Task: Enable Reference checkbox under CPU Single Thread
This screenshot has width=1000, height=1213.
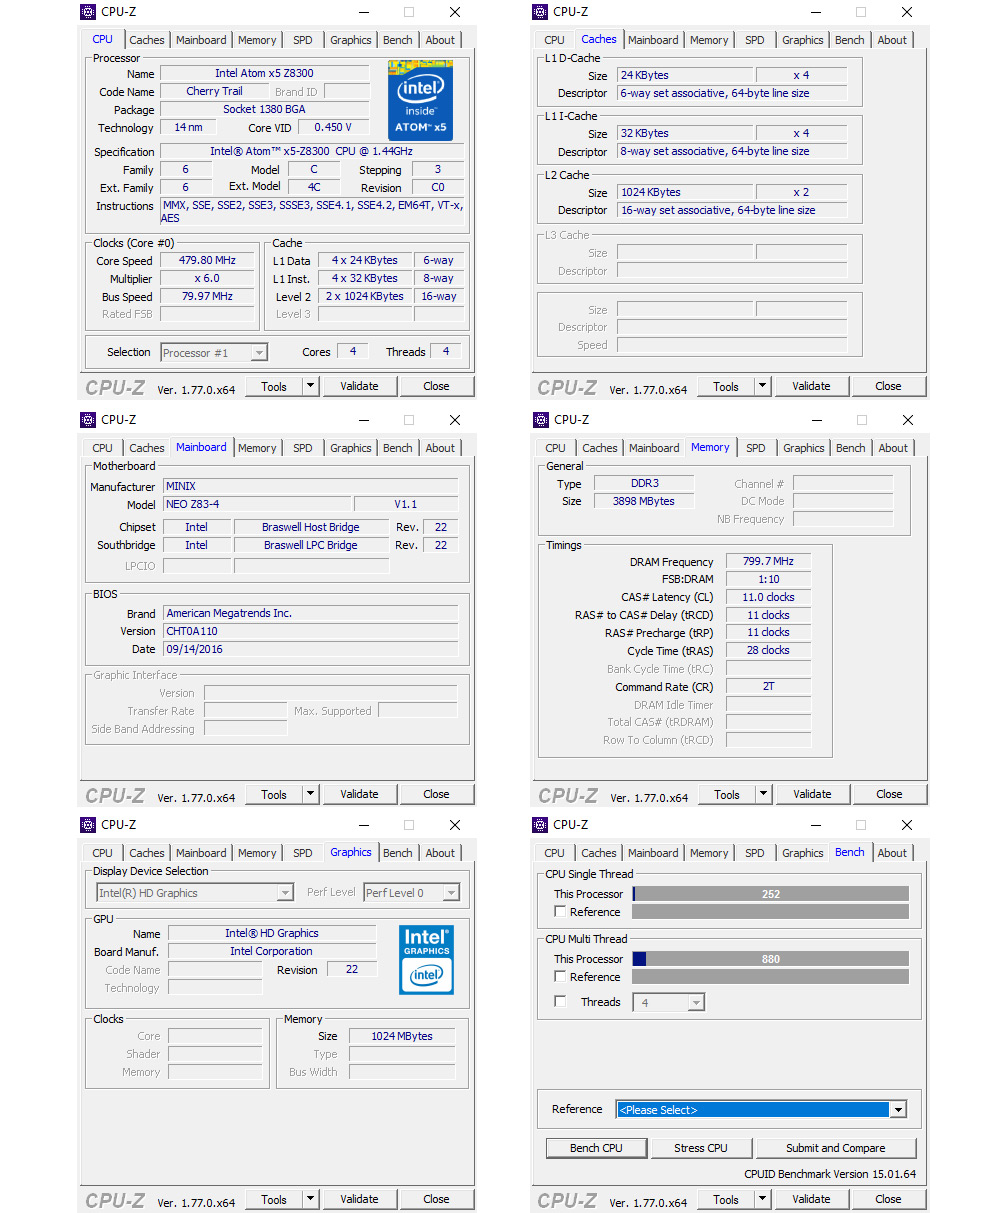Action: 560,912
